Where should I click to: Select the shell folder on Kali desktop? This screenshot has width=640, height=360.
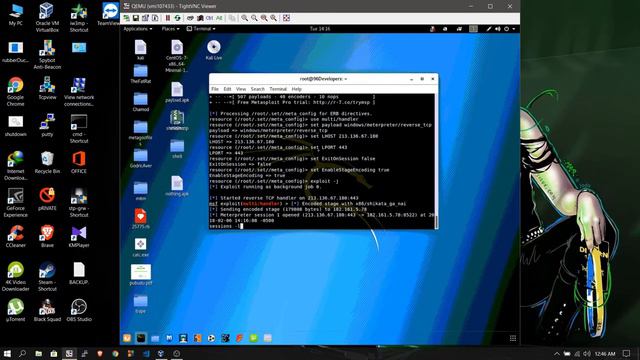click(x=177, y=149)
